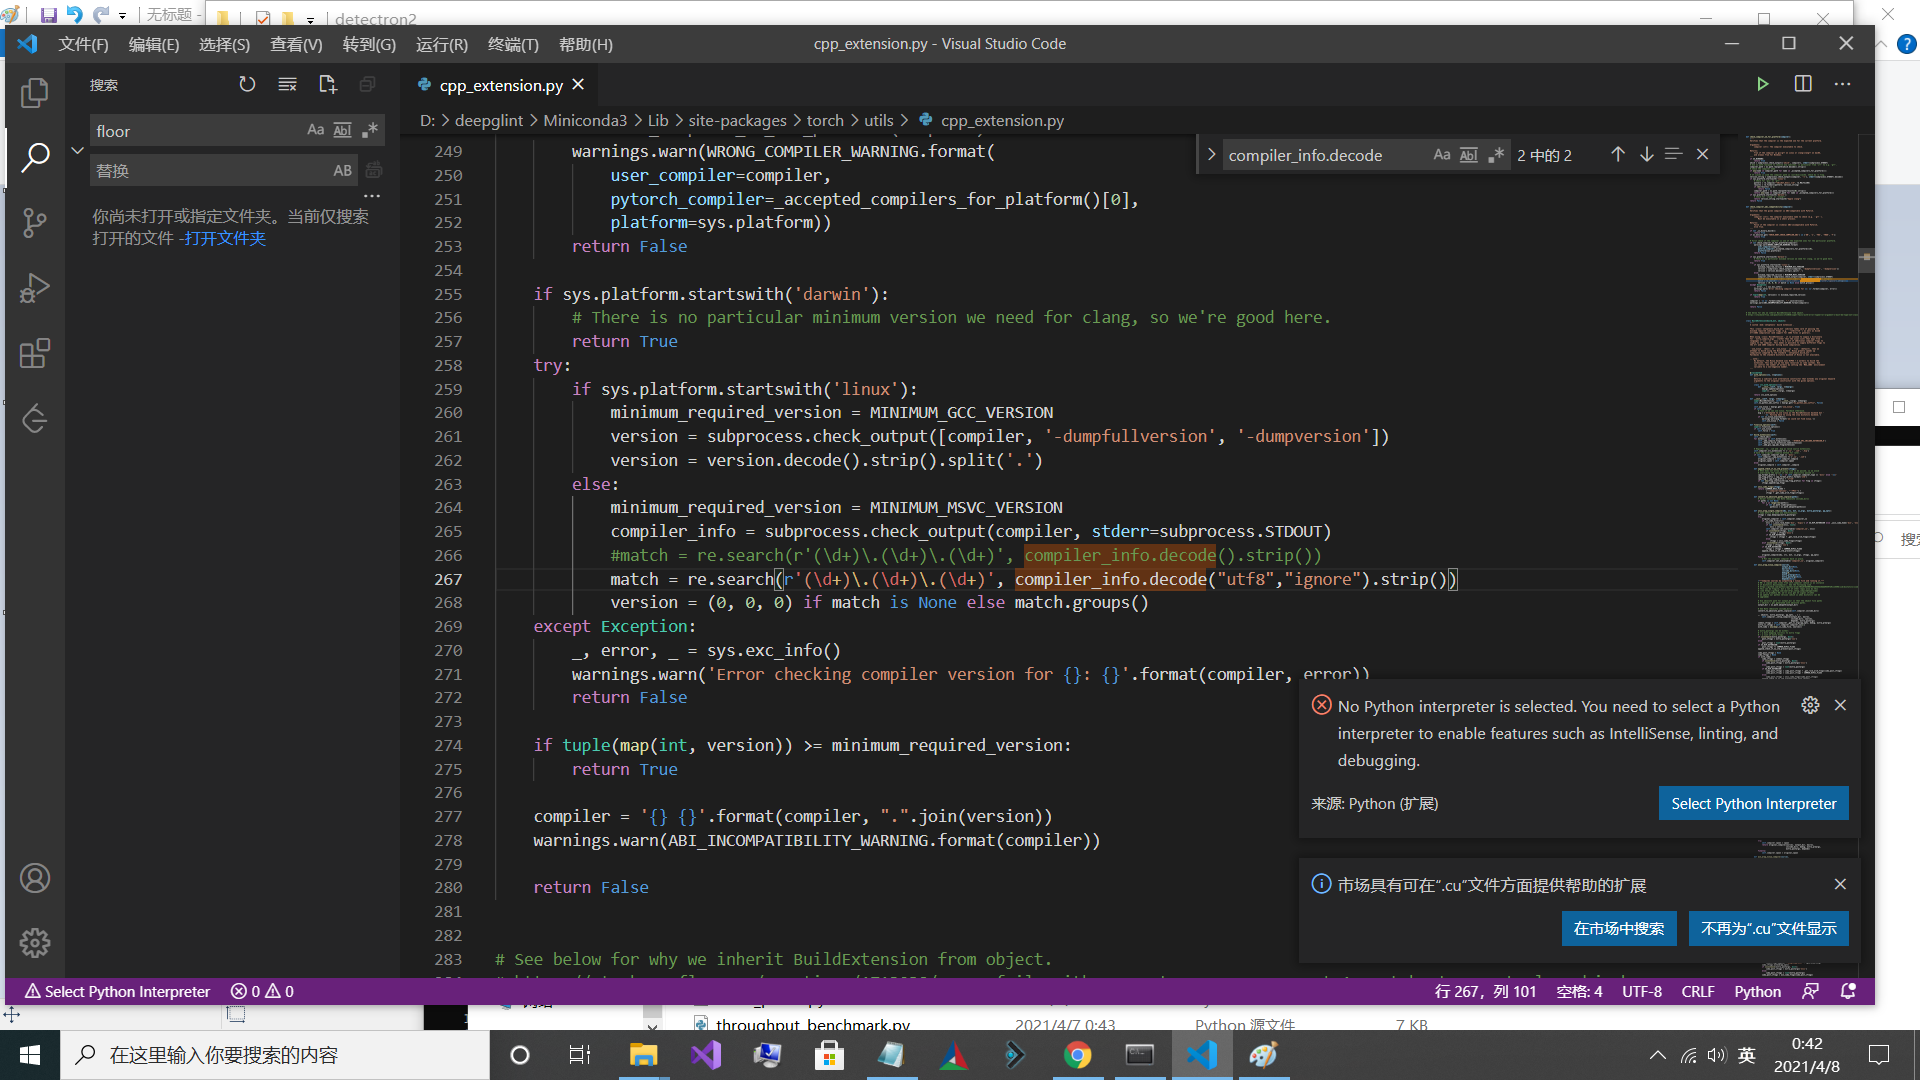Click the Search sidebar icon
The height and width of the screenshot is (1080, 1920).
click(x=34, y=156)
